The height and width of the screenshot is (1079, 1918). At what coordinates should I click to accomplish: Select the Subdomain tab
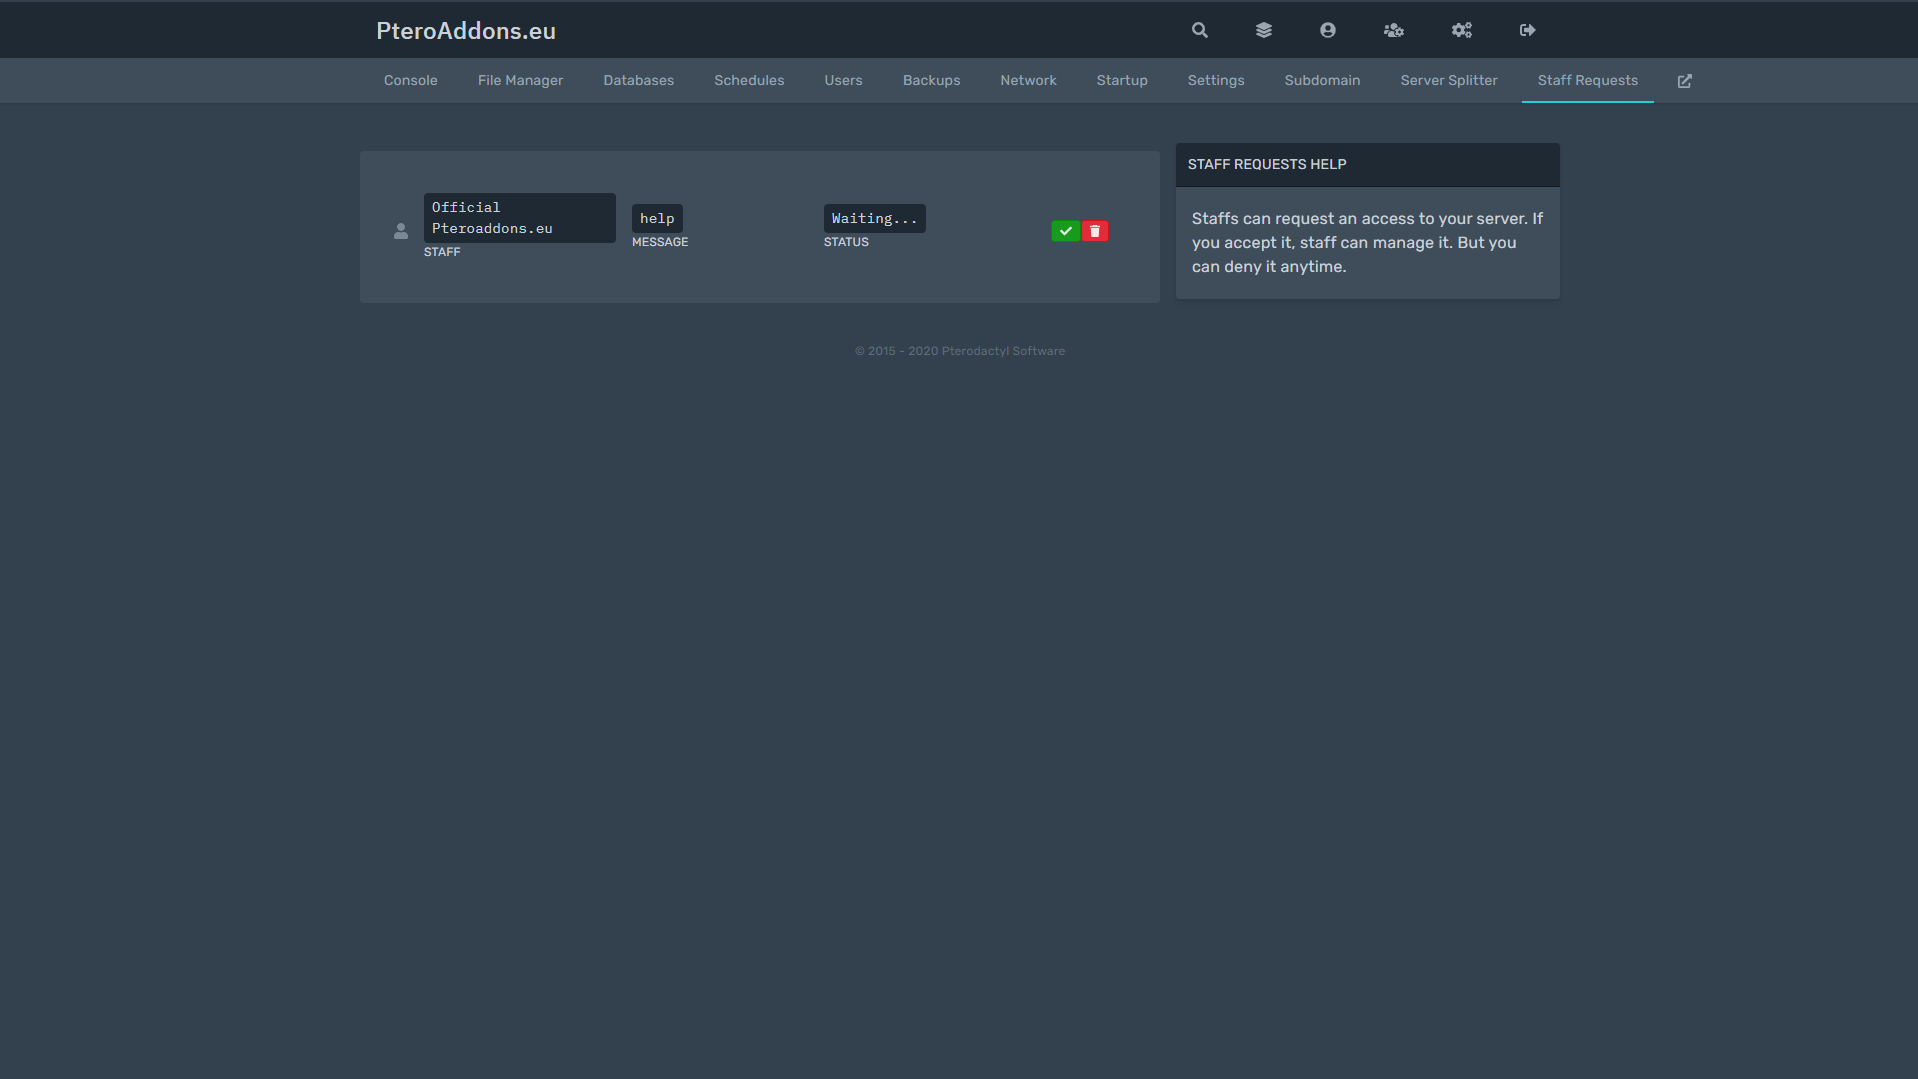(1322, 81)
